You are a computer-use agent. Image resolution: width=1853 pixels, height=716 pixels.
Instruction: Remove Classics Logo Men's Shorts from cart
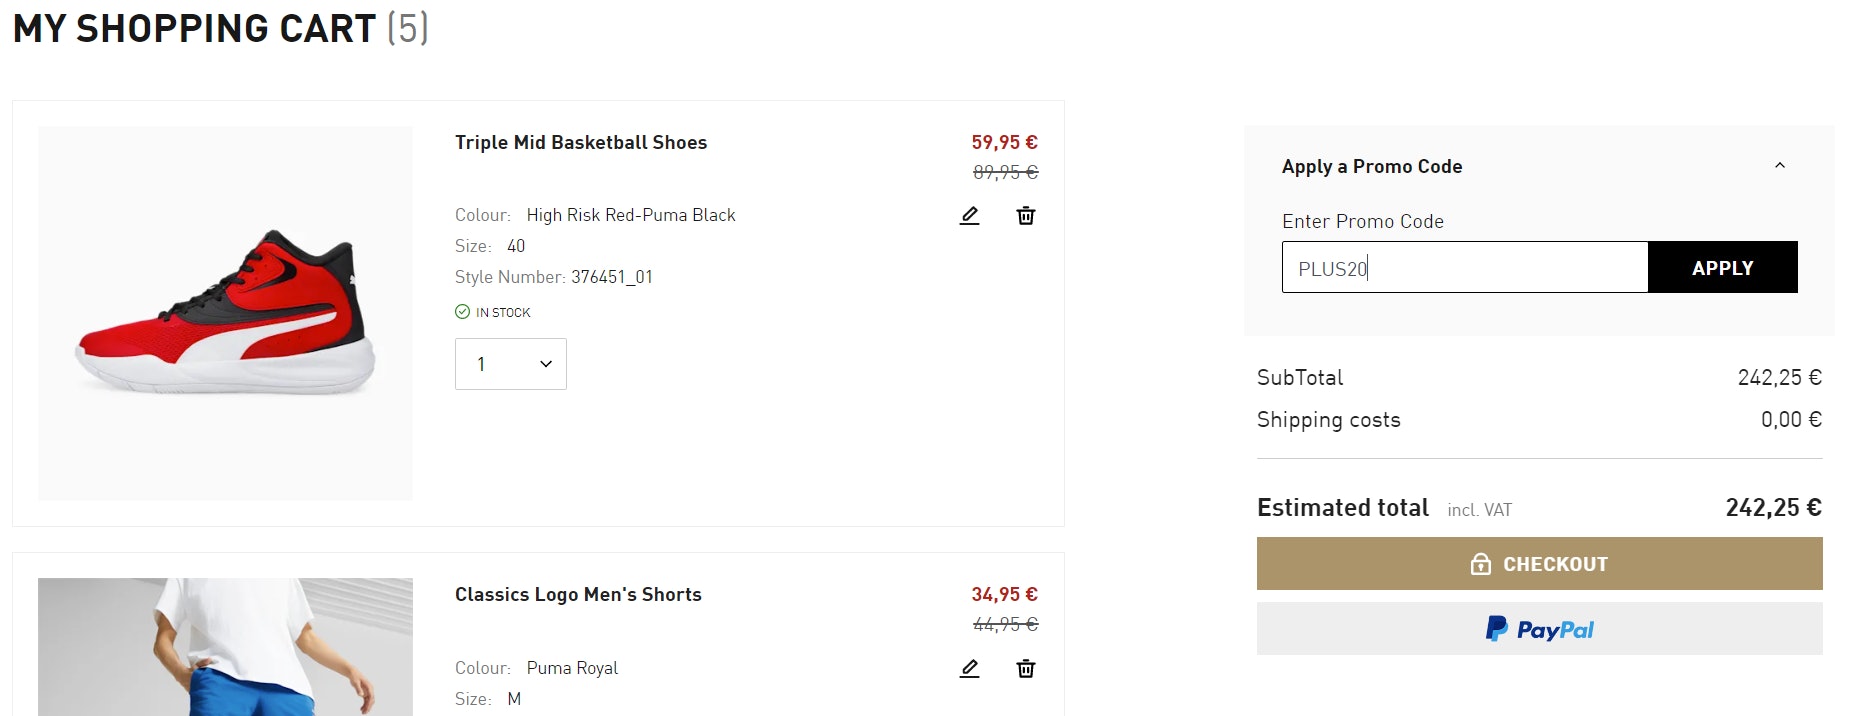1026,668
